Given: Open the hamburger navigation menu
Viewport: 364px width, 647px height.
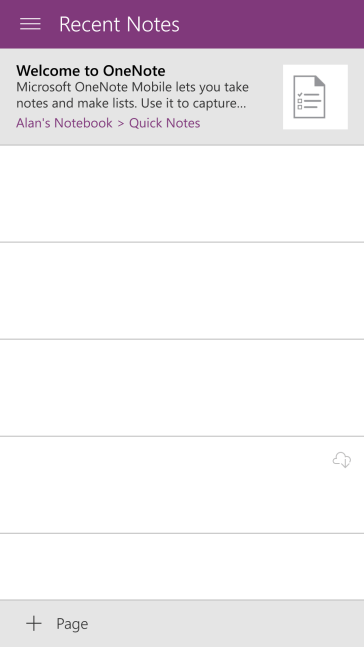Looking at the screenshot, I should (x=30, y=24).
